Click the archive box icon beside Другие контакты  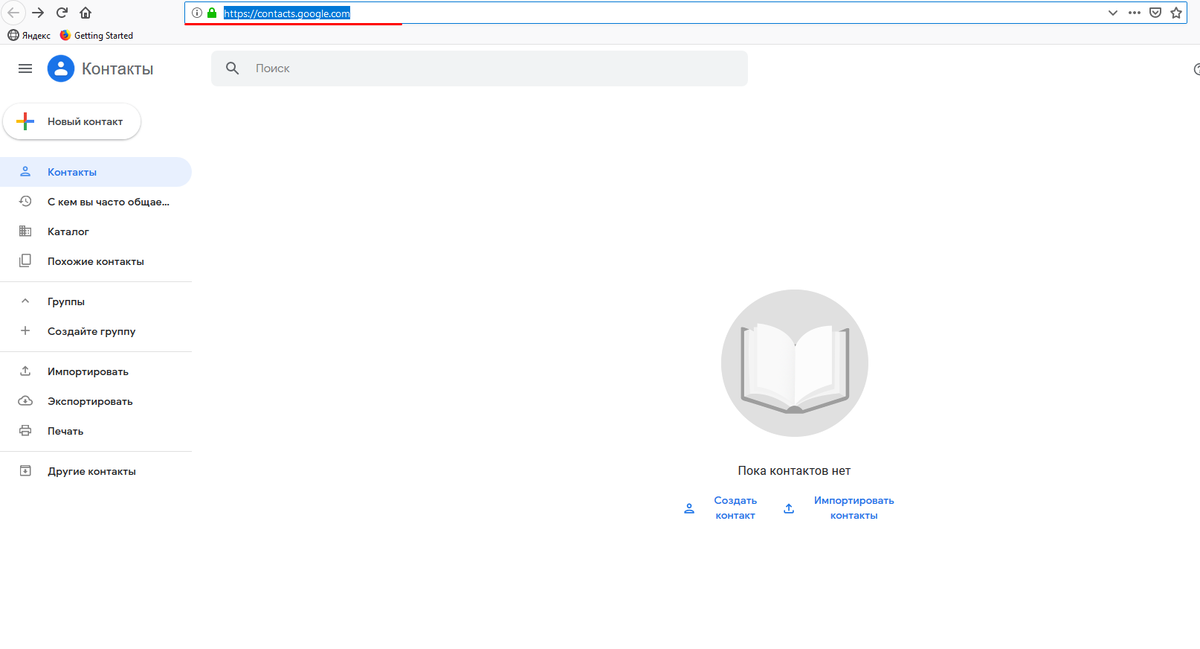[x=26, y=471]
